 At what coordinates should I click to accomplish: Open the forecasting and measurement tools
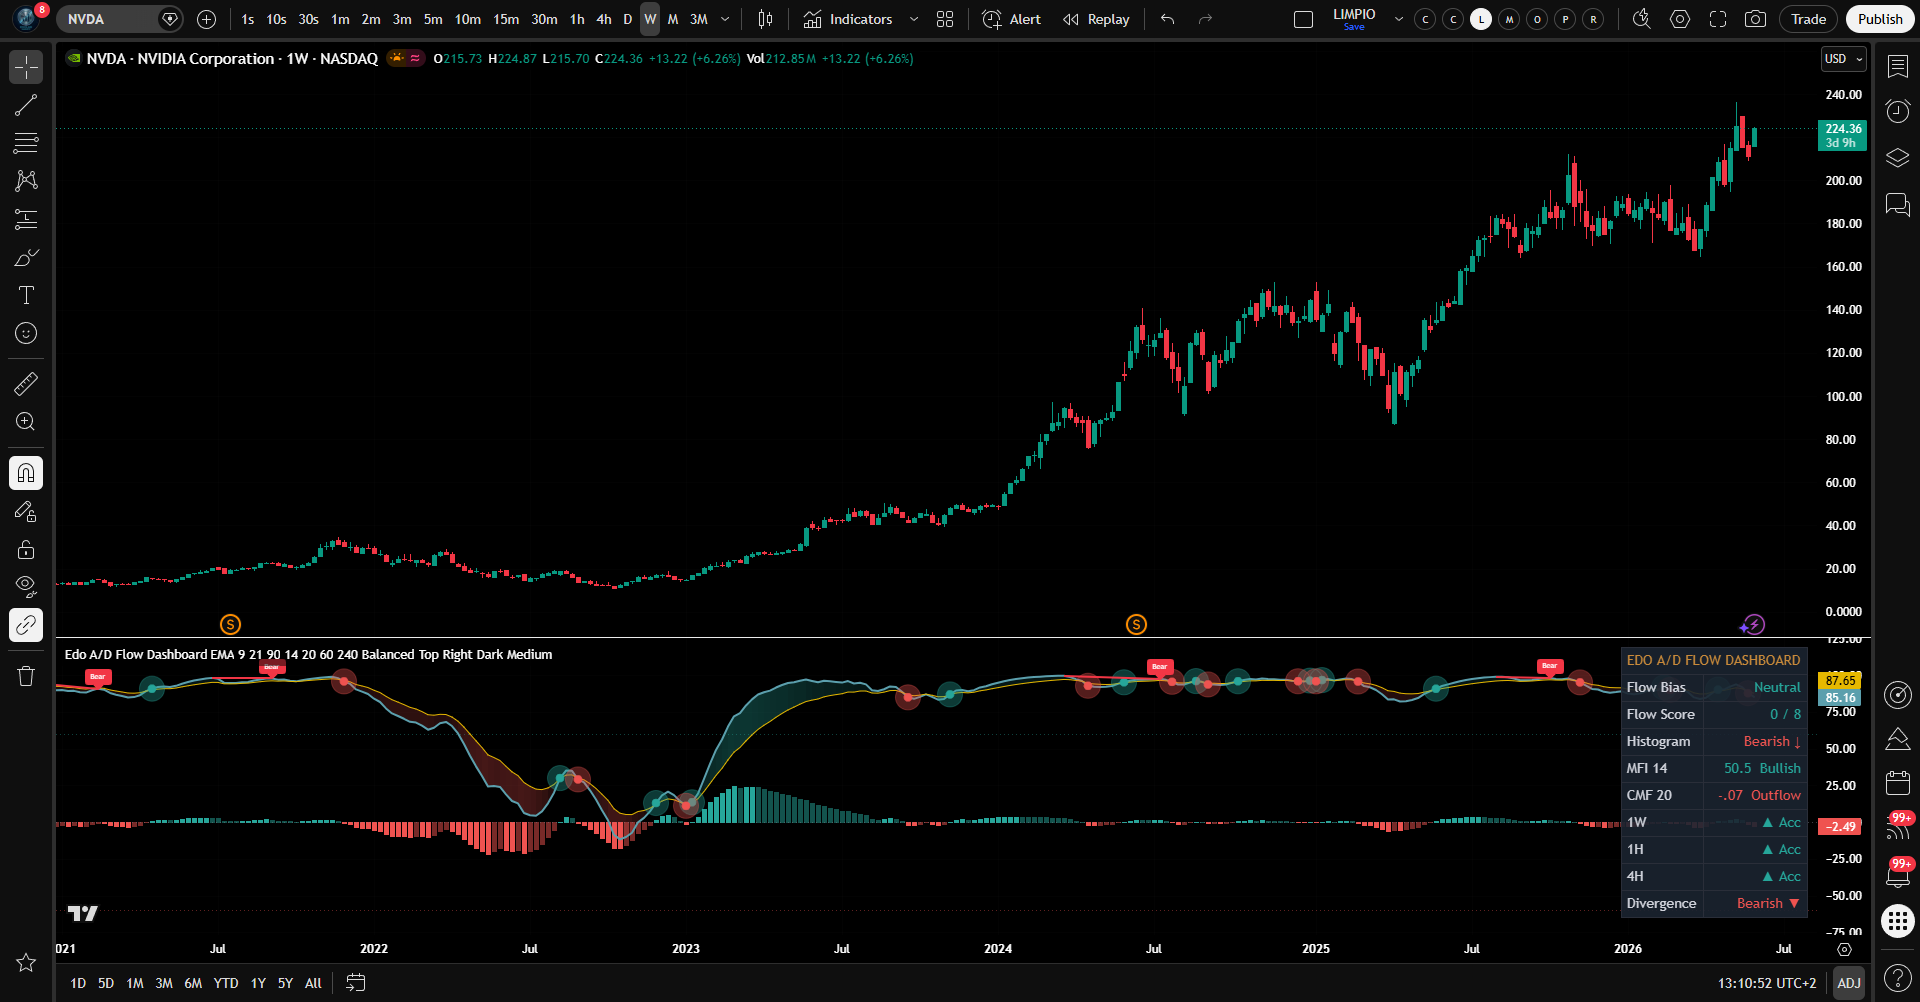point(26,219)
